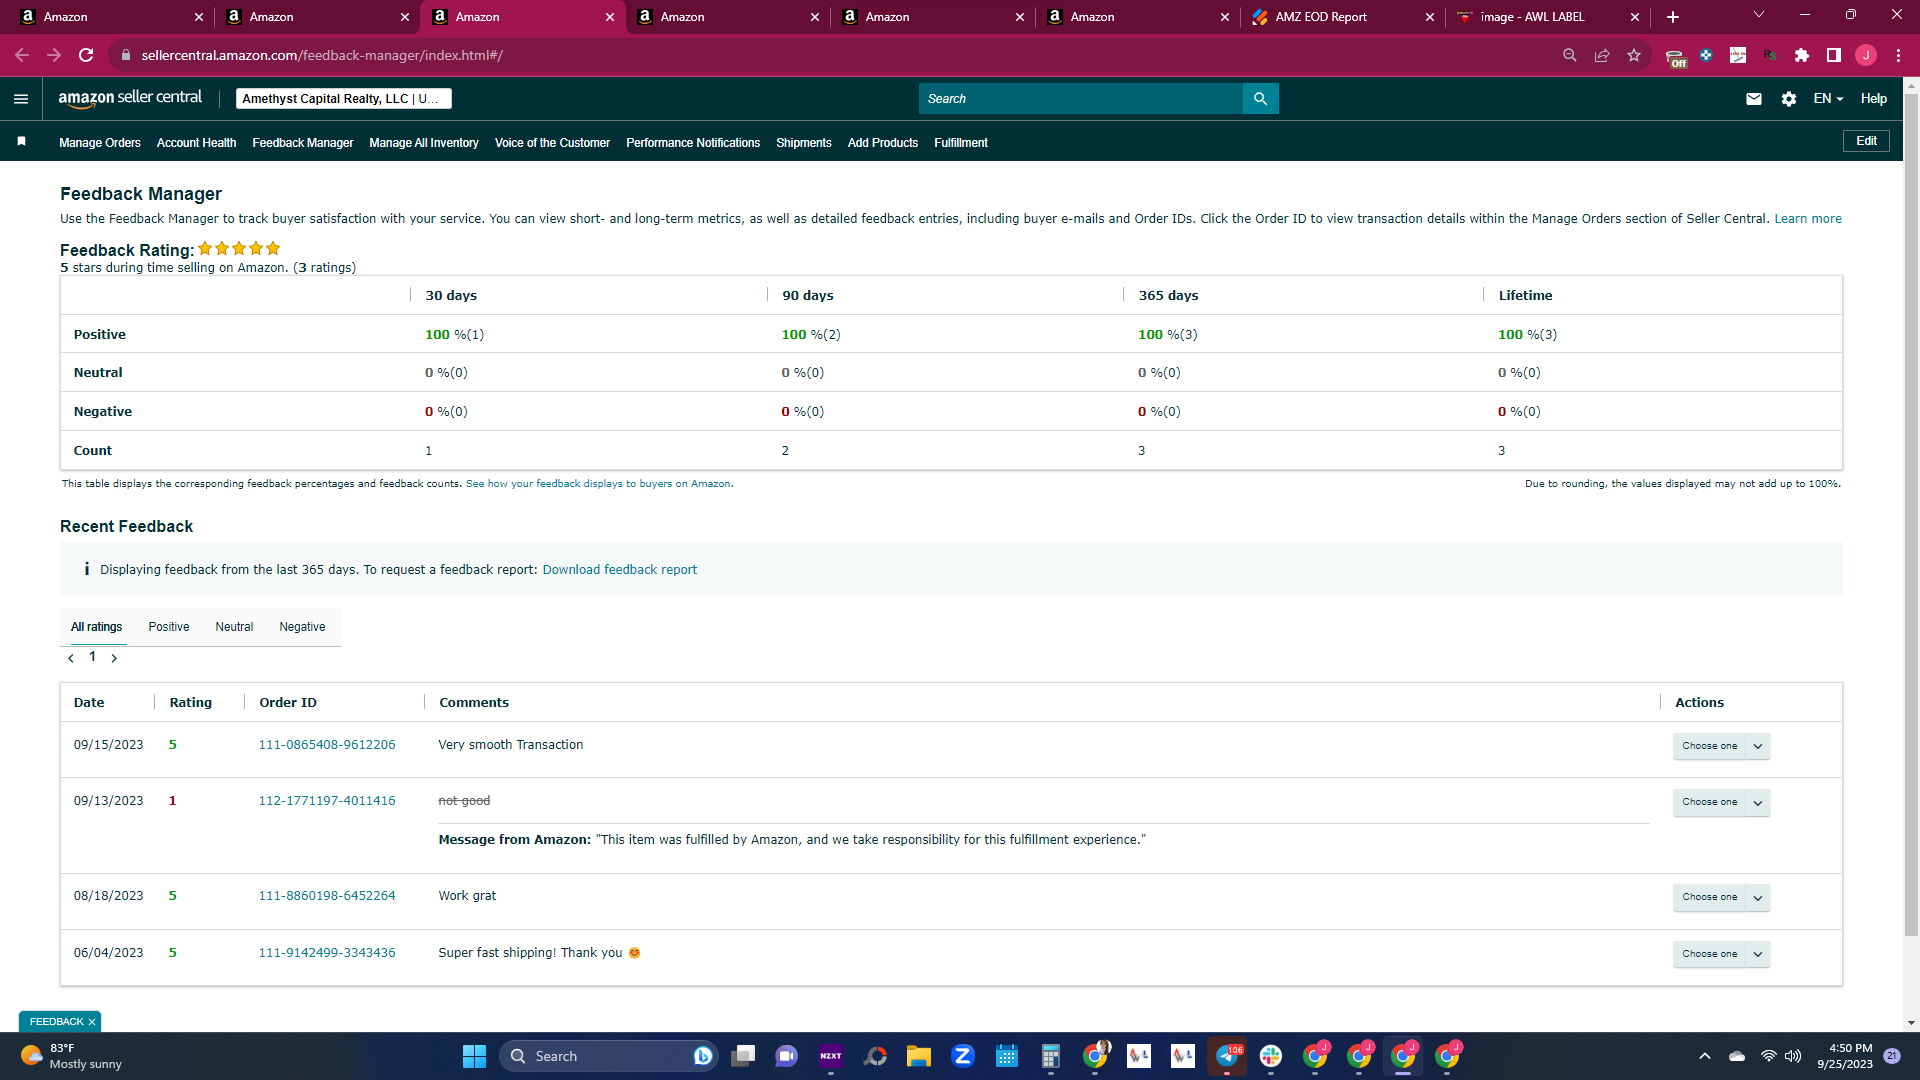Image resolution: width=1920 pixels, height=1080 pixels.
Task: Open Manage Orders in the navigation bar
Action: 100,143
